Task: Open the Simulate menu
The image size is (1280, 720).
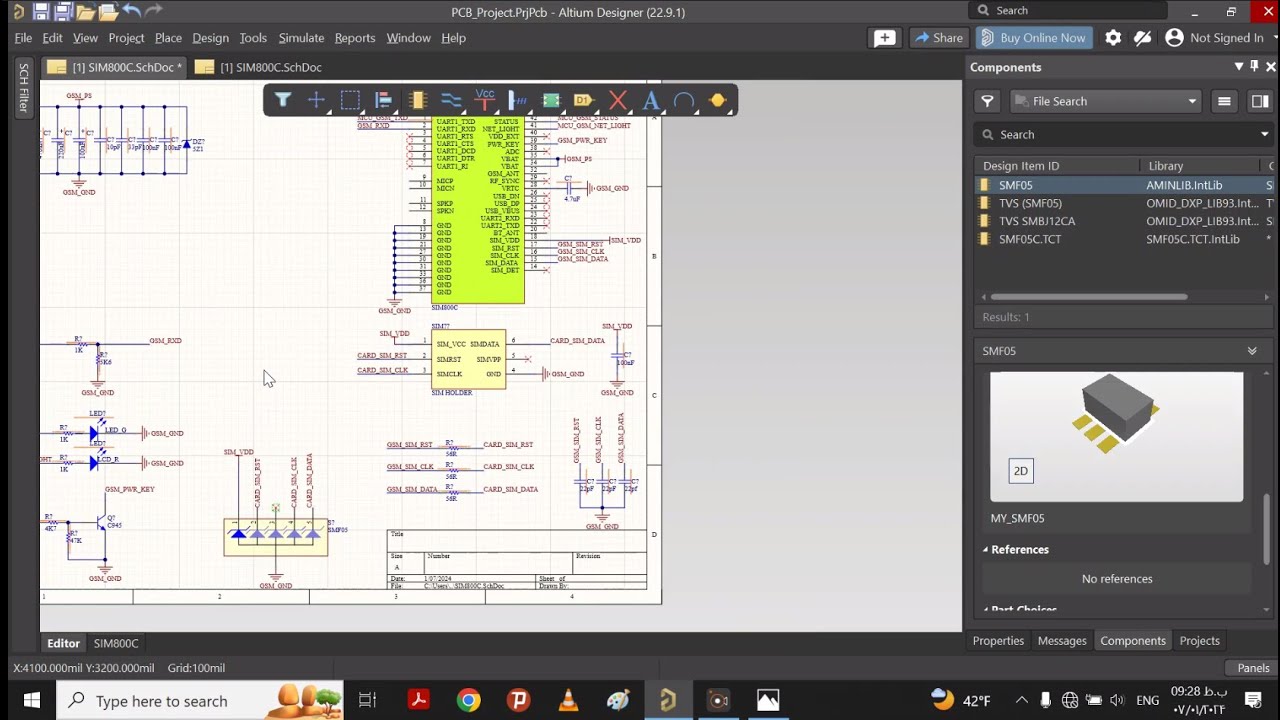Action: point(301,38)
